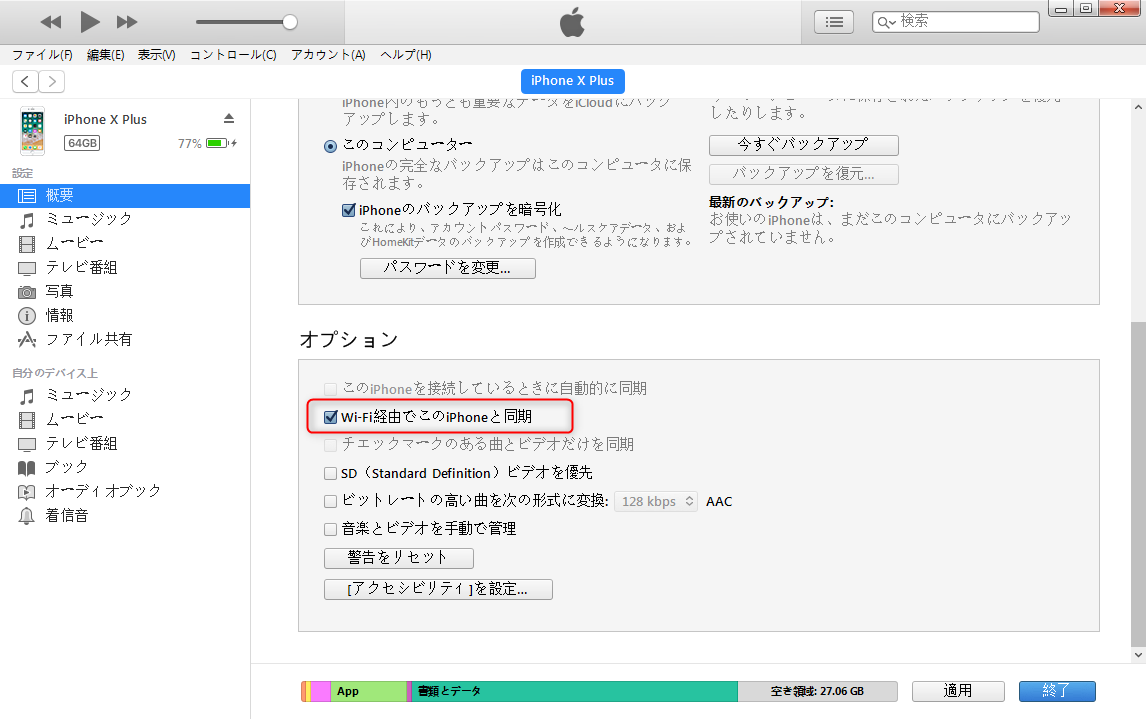Click the 空き領域 27.06 GB segment

[817, 691]
